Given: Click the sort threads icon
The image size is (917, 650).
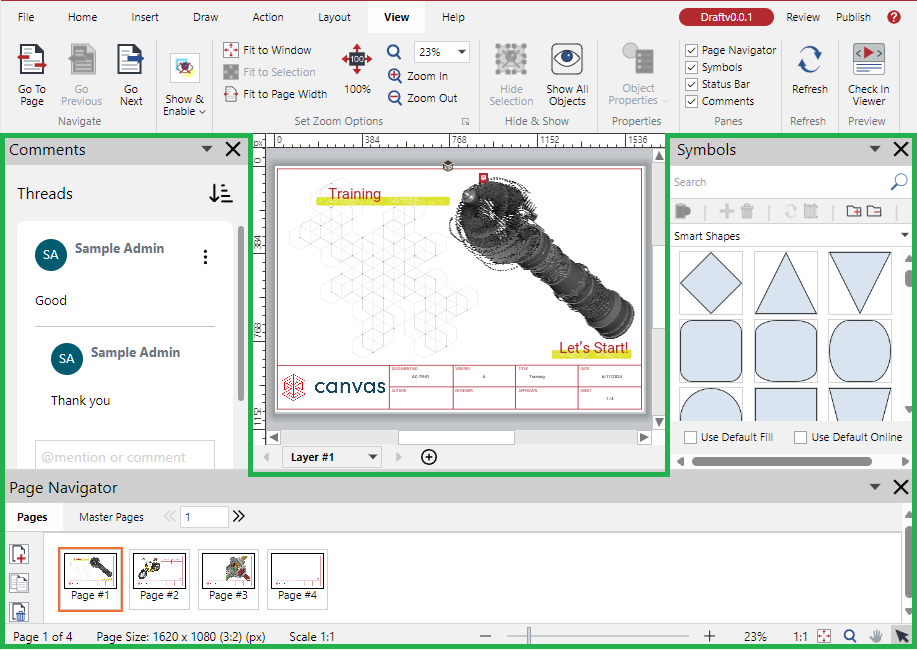Looking at the screenshot, I should click(x=221, y=194).
